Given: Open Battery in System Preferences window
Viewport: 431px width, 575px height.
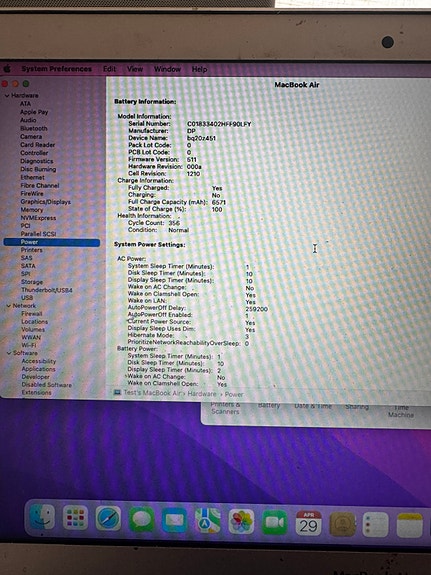Looking at the screenshot, I should [x=269, y=405].
